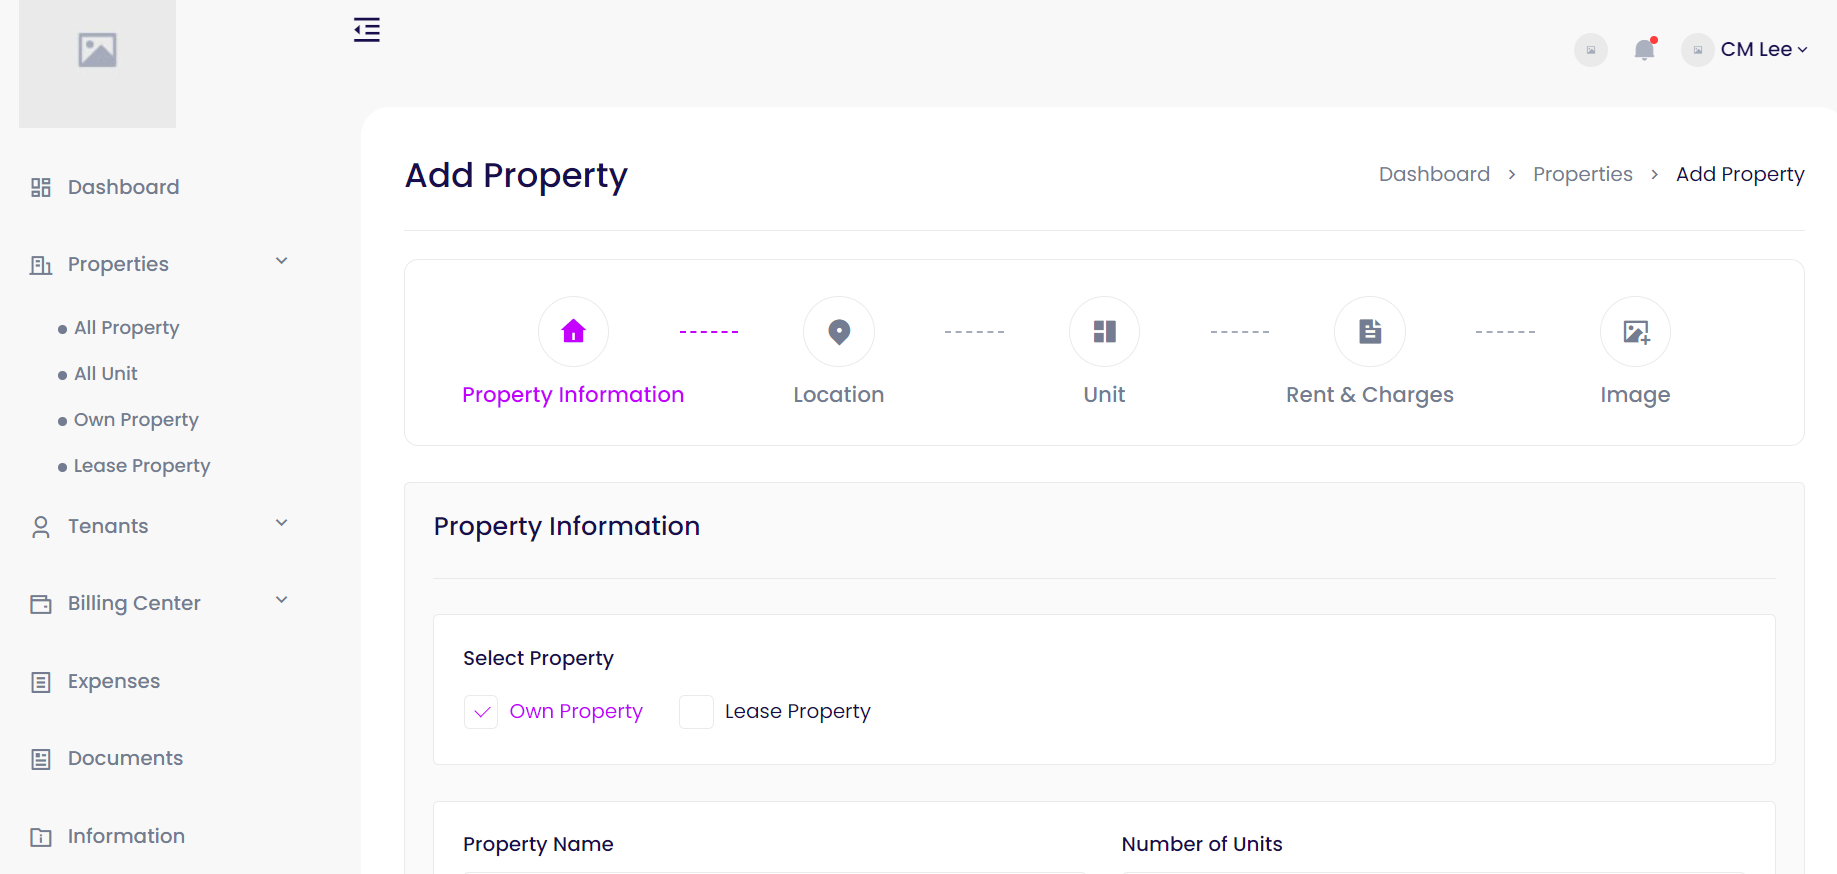Open the notifications bell
This screenshot has height=874, width=1837.
pyautogui.click(x=1644, y=50)
